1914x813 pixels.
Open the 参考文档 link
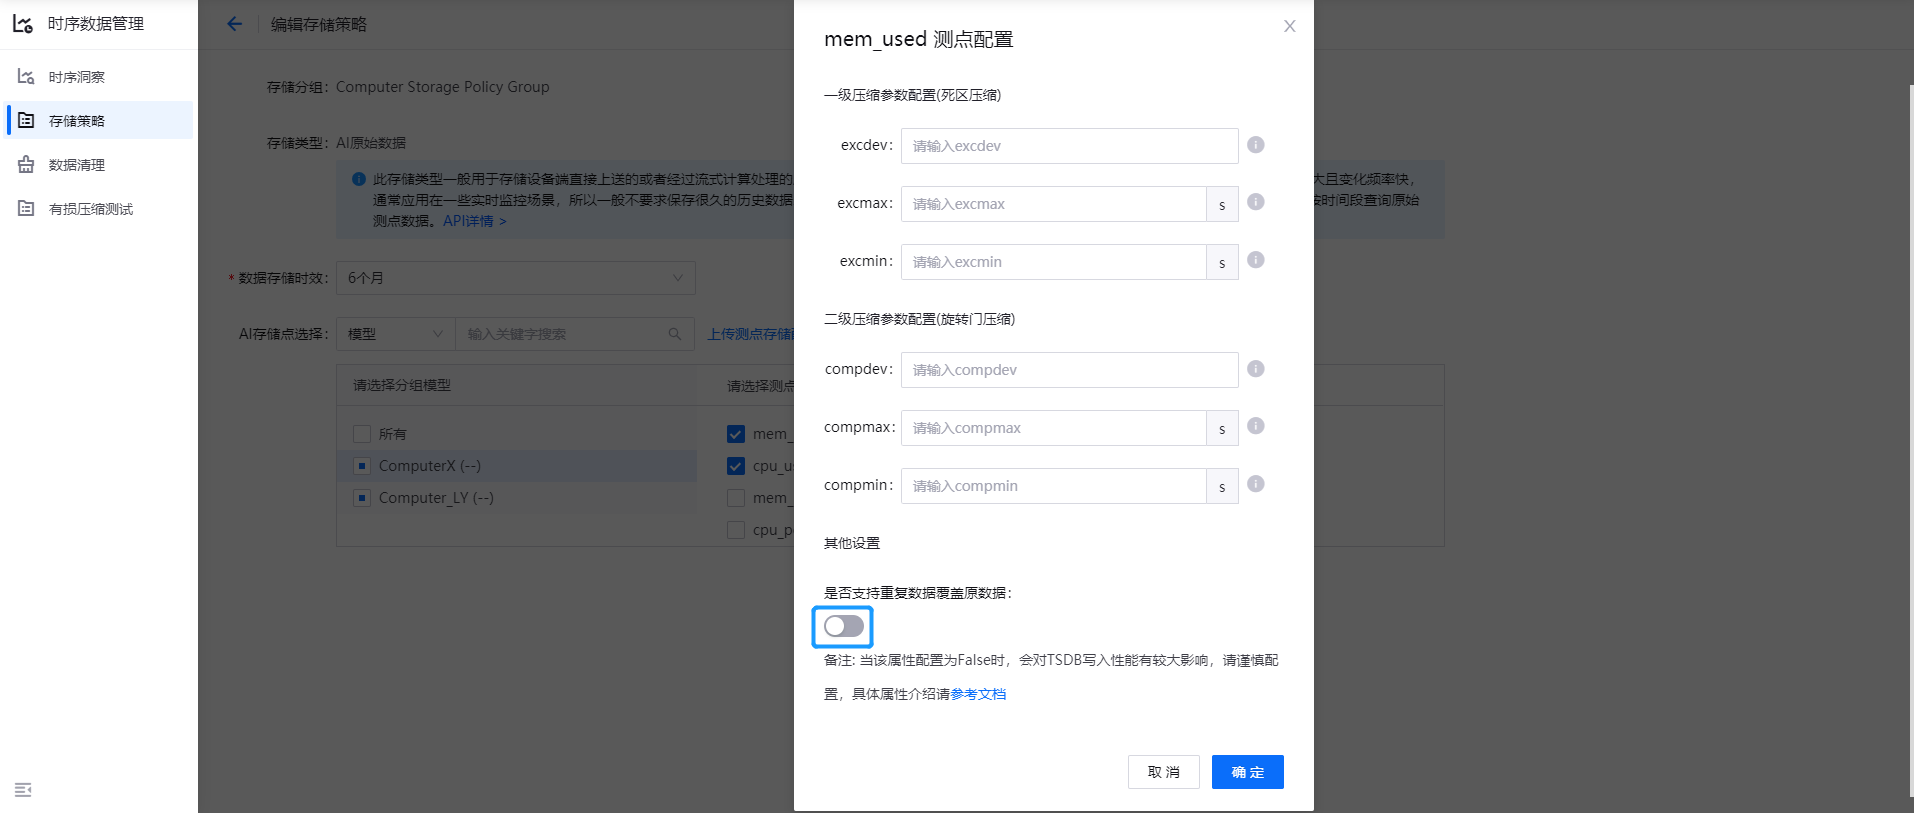point(978,694)
